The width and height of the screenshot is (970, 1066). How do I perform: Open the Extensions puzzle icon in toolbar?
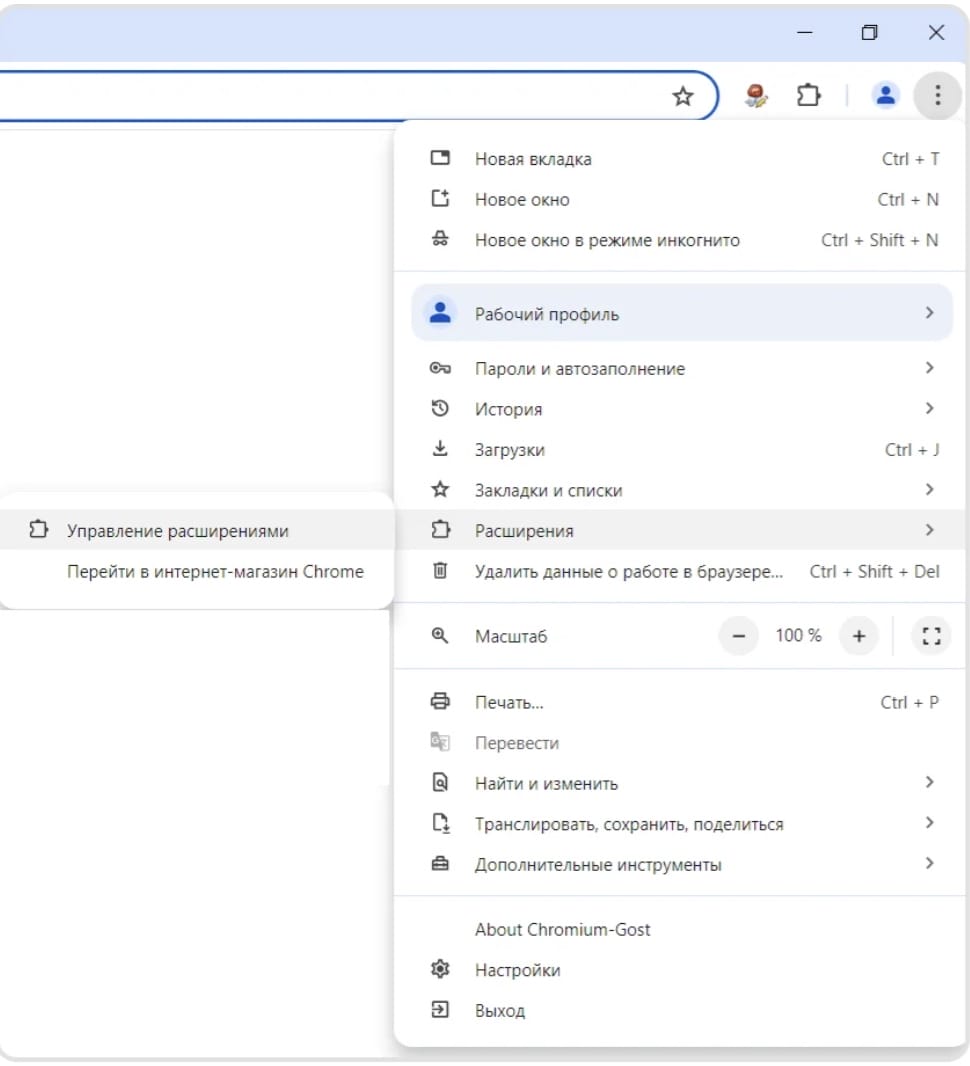pos(808,96)
